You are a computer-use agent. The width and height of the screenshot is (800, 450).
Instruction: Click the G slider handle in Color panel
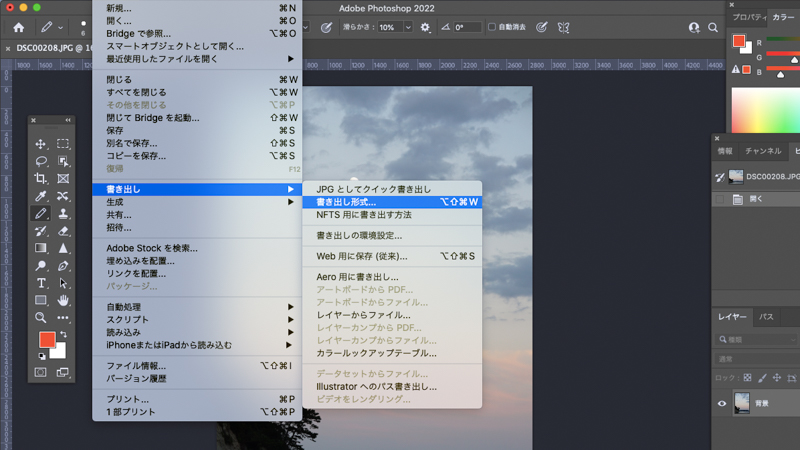click(794, 60)
